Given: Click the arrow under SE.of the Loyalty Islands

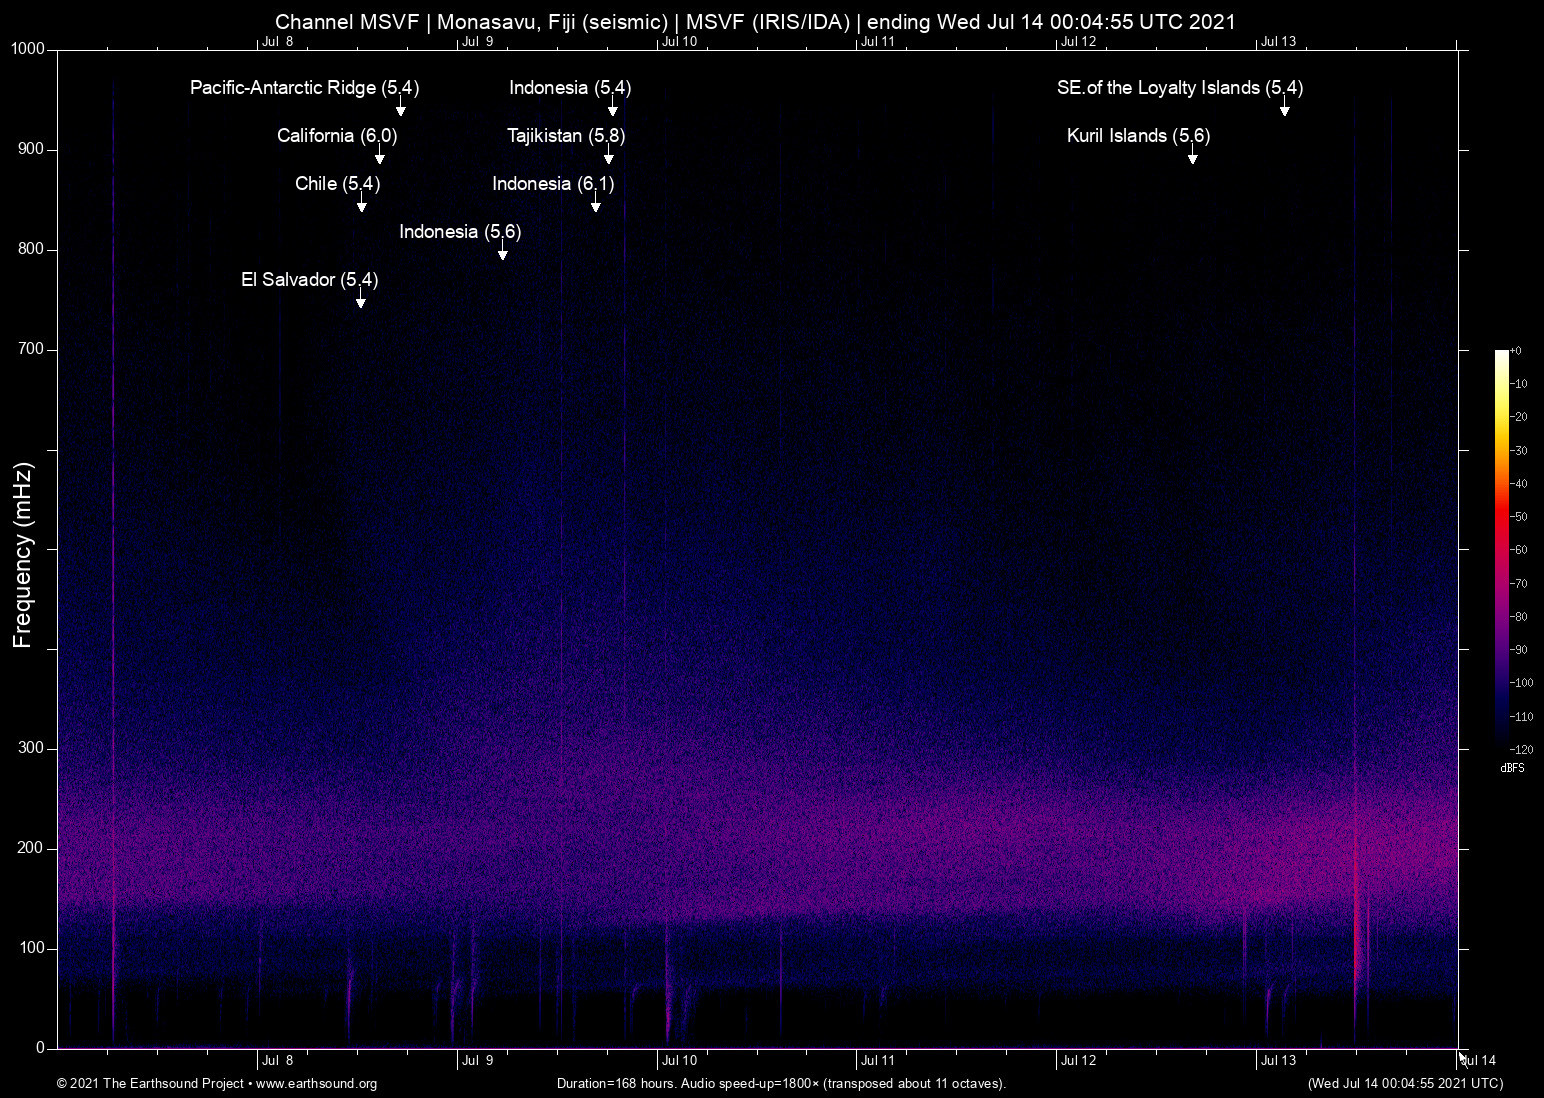Looking at the screenshot, I should (1285, 107).
